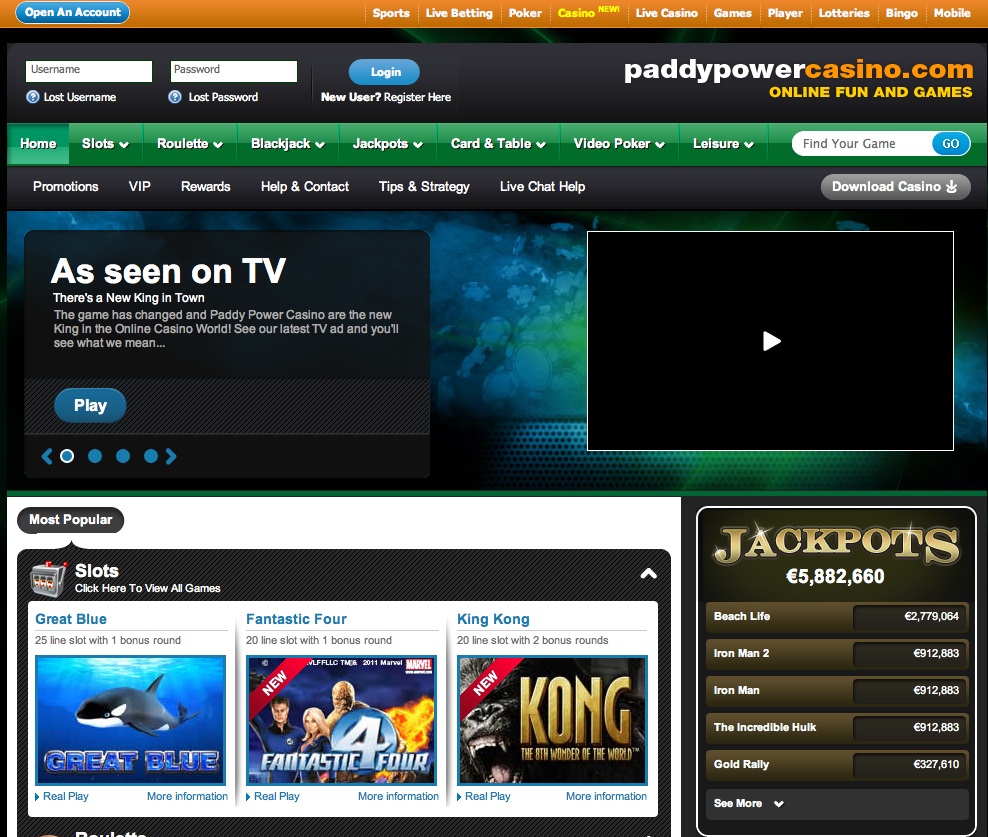The width and height of the screenshot is (988, 837).
Task: Go to next carousel slide arrow
Action: (171, 456)
